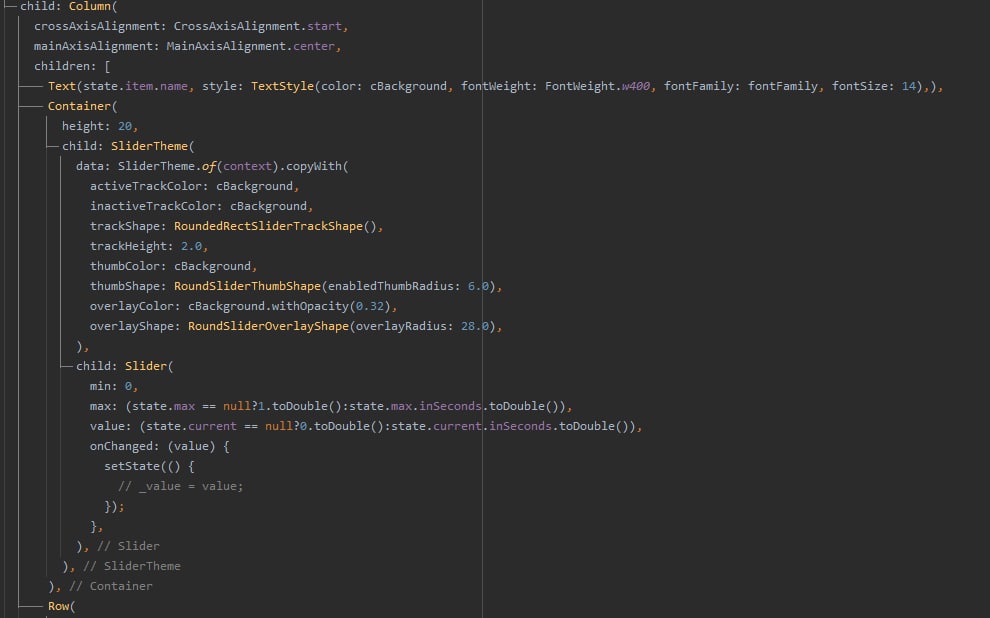This screenshot has width=990, height=618.
Task: Click 'inactiveTrackColor: cBackground,' line
Action: click(x=201, y=206)
